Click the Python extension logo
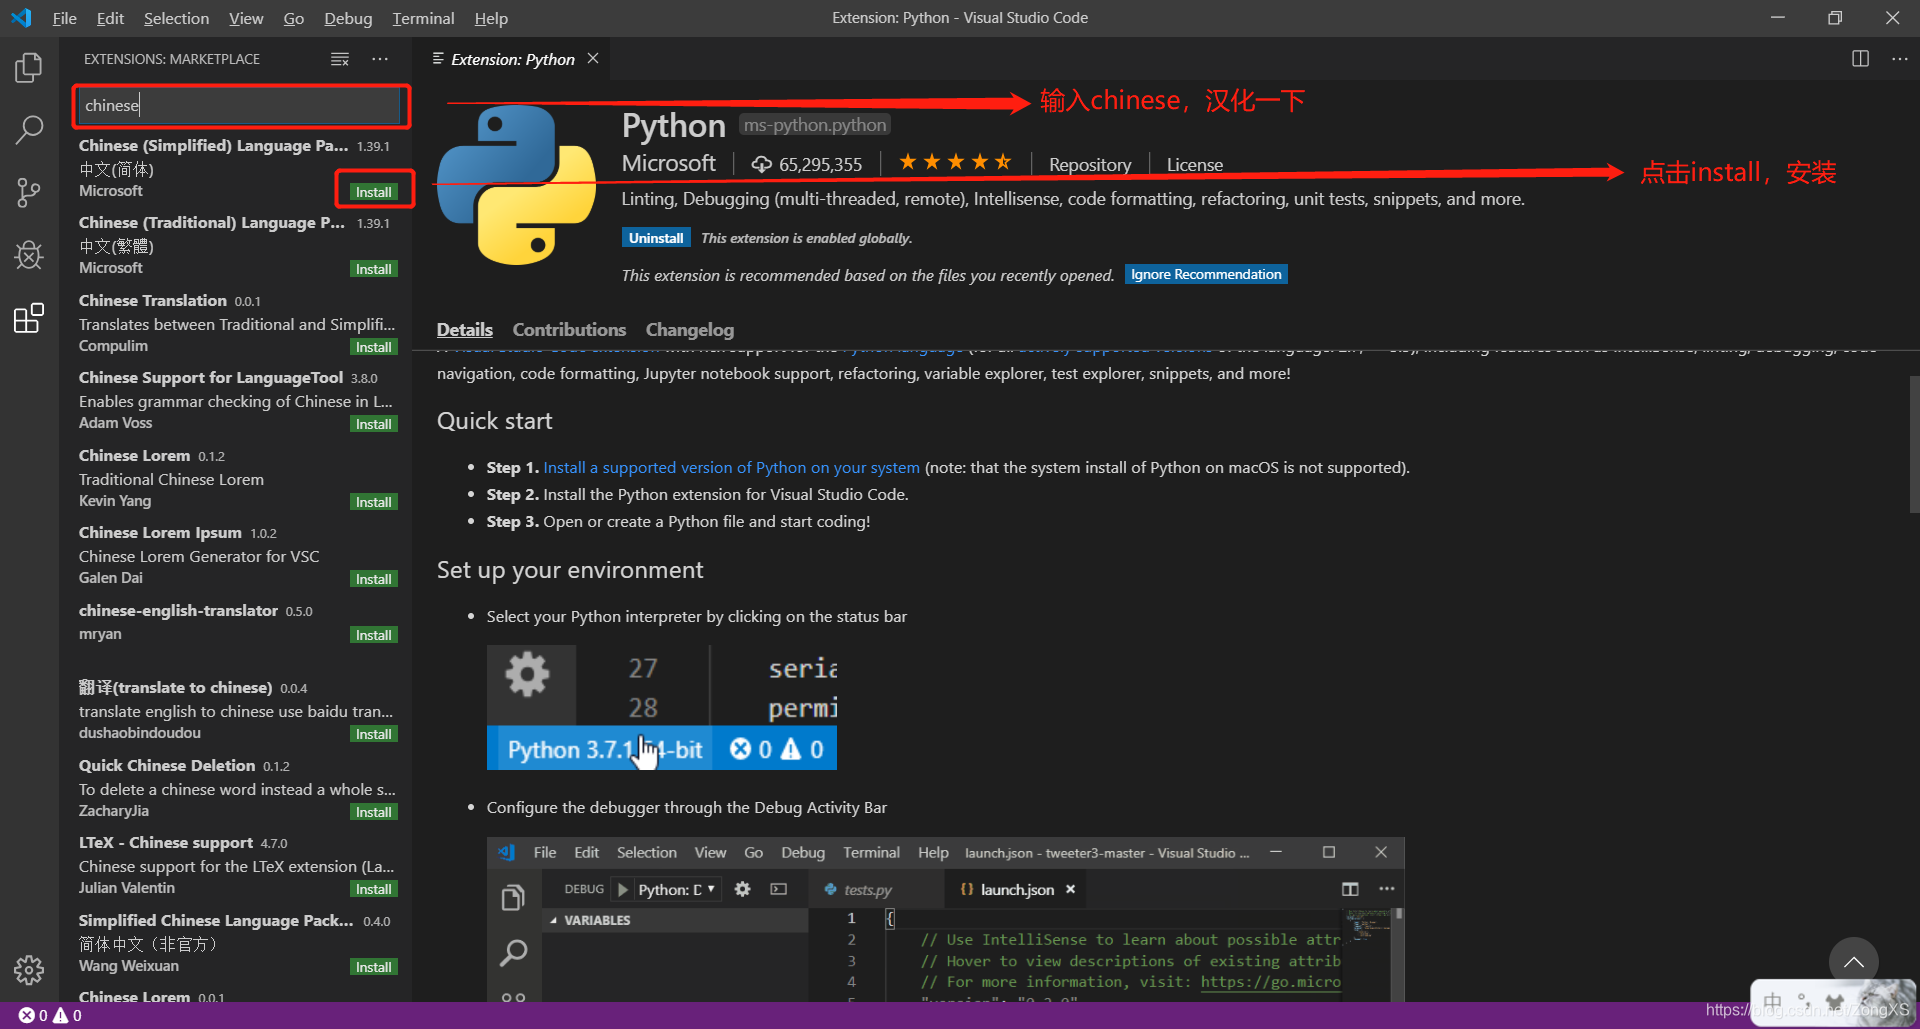The width and height of the screenshot is (1920, 1029). (516, 185)
